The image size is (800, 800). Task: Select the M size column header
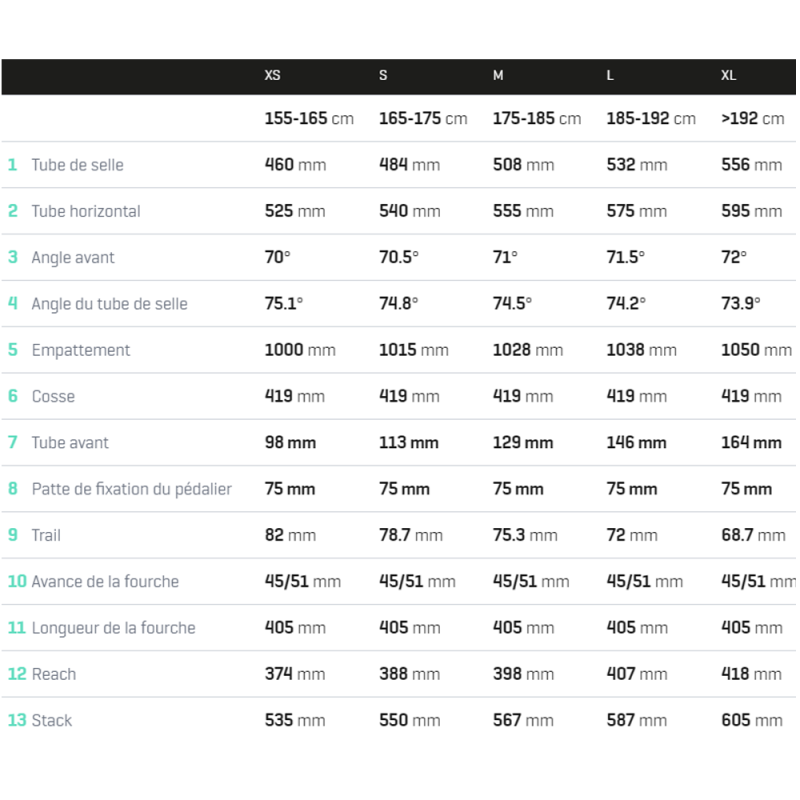[x=498, y=76]
